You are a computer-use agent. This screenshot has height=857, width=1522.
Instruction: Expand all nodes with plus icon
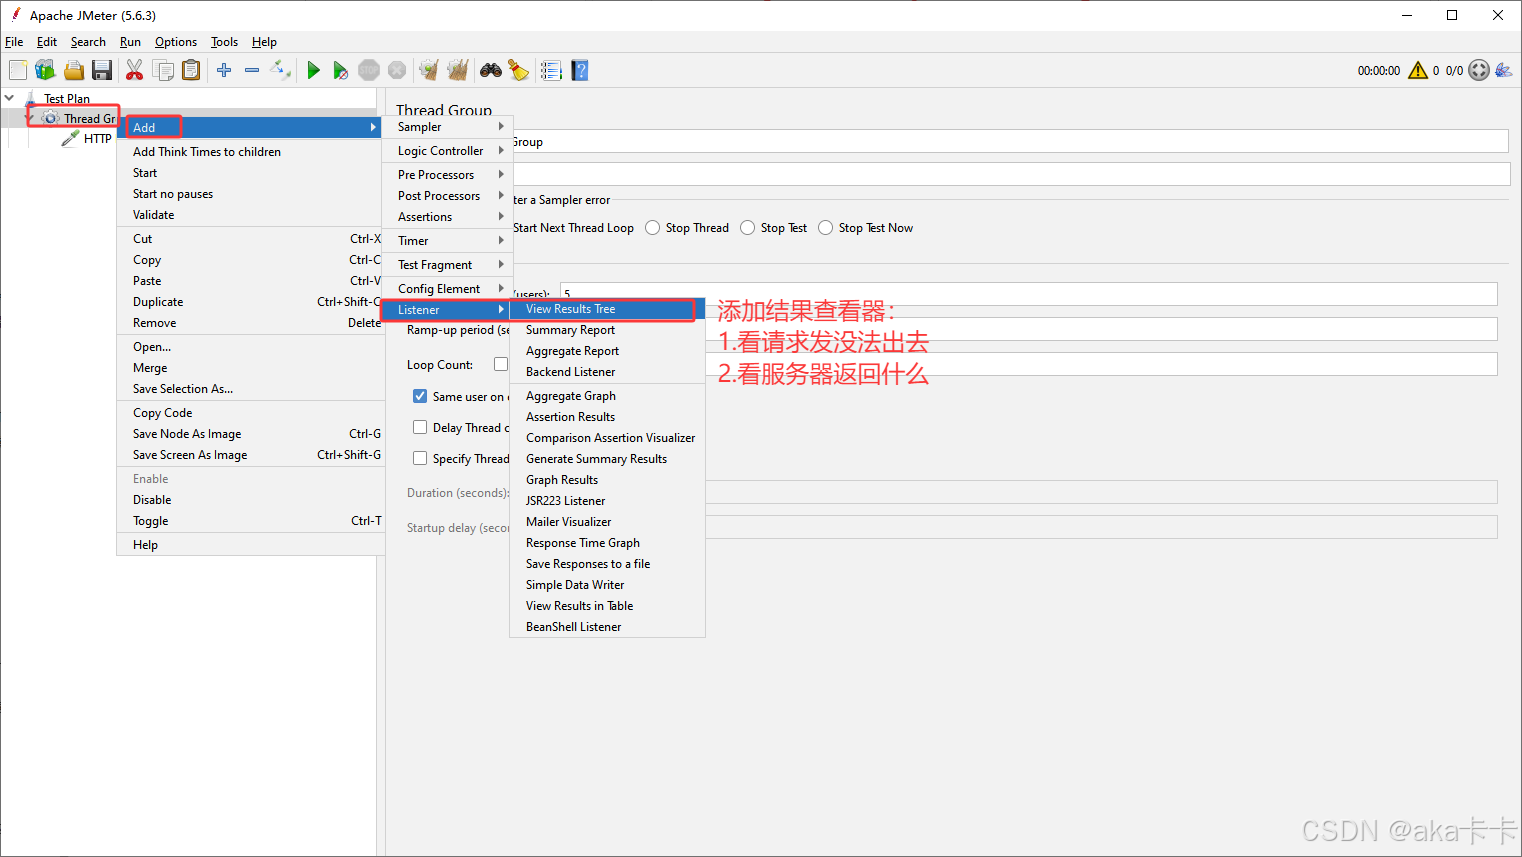tap(224, 70)
